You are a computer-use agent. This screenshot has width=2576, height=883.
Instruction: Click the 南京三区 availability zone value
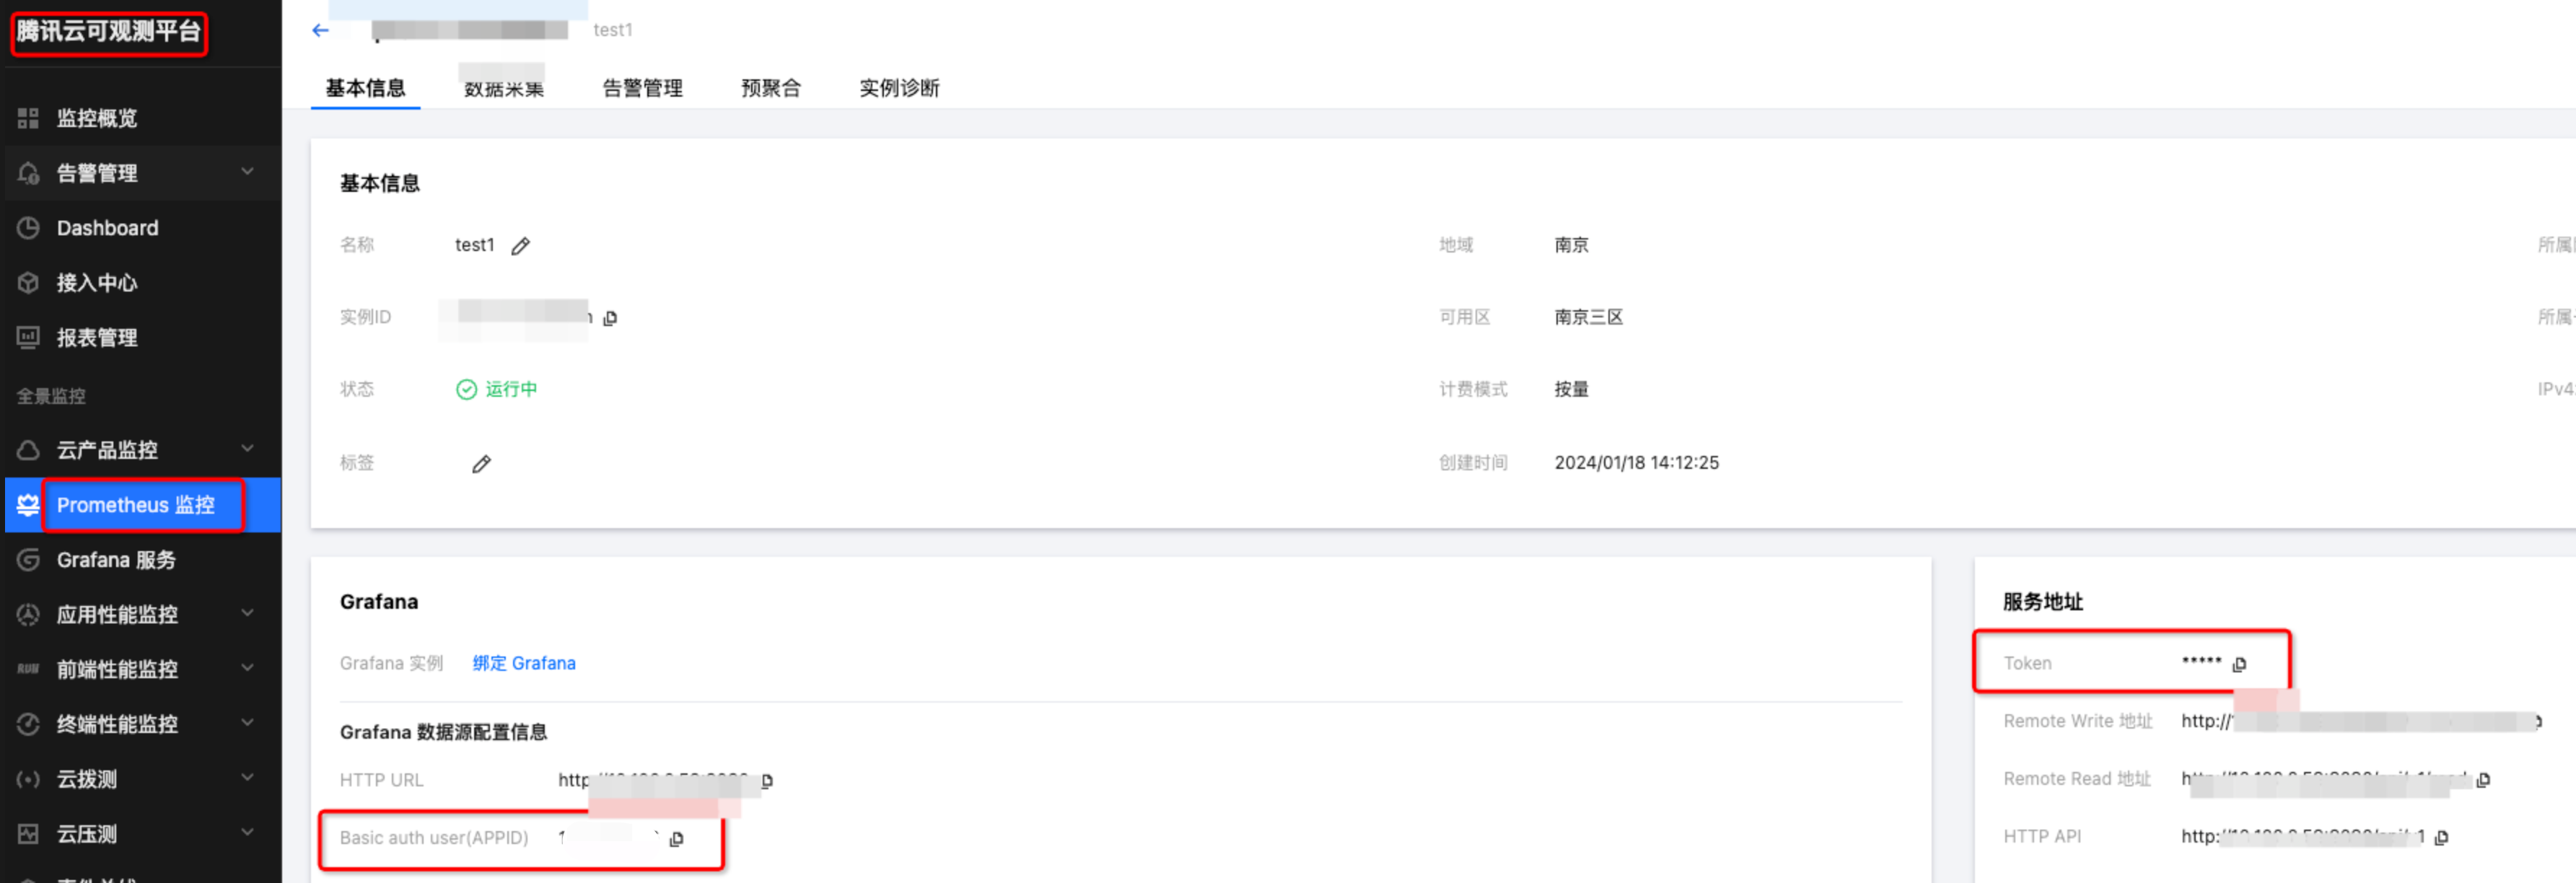coord(1588,317)
